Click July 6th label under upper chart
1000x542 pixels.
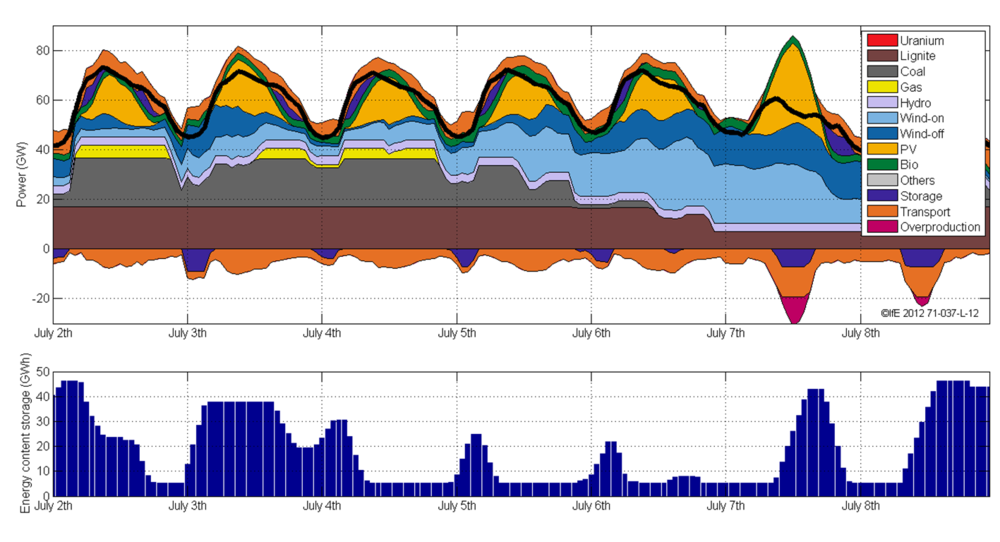pyautogui.click(x=591, y=333)
